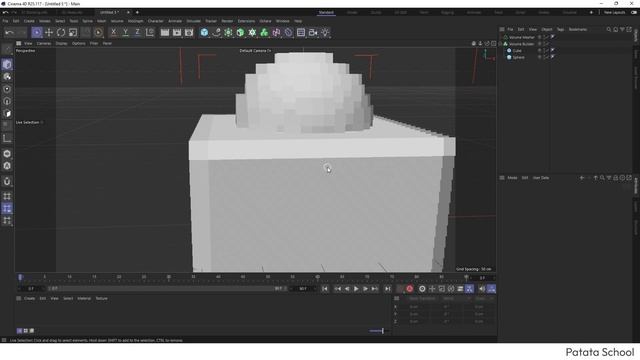The width and height of the screenshot is (640, 360).
Task: Select the Rotate tool
Action: click(61, 32)
